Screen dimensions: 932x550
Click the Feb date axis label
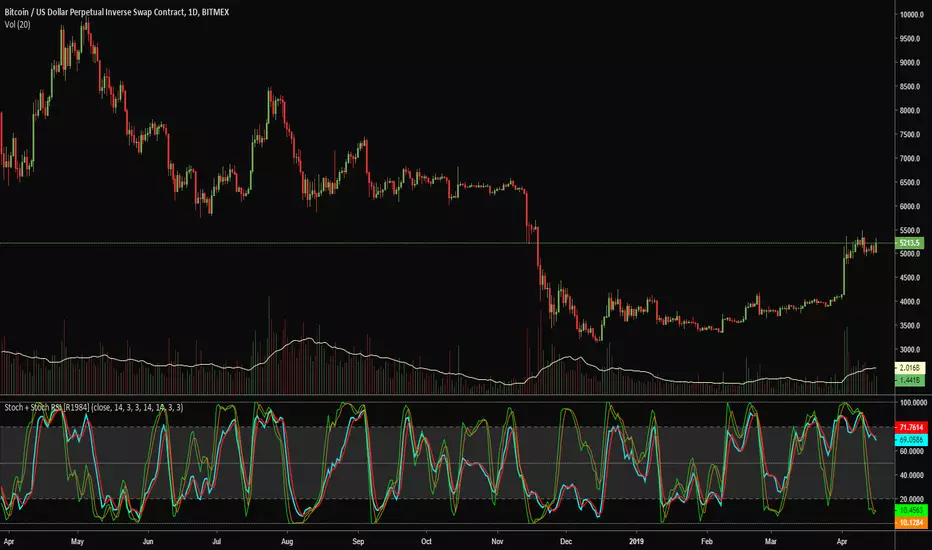click(x=706, y=542)
